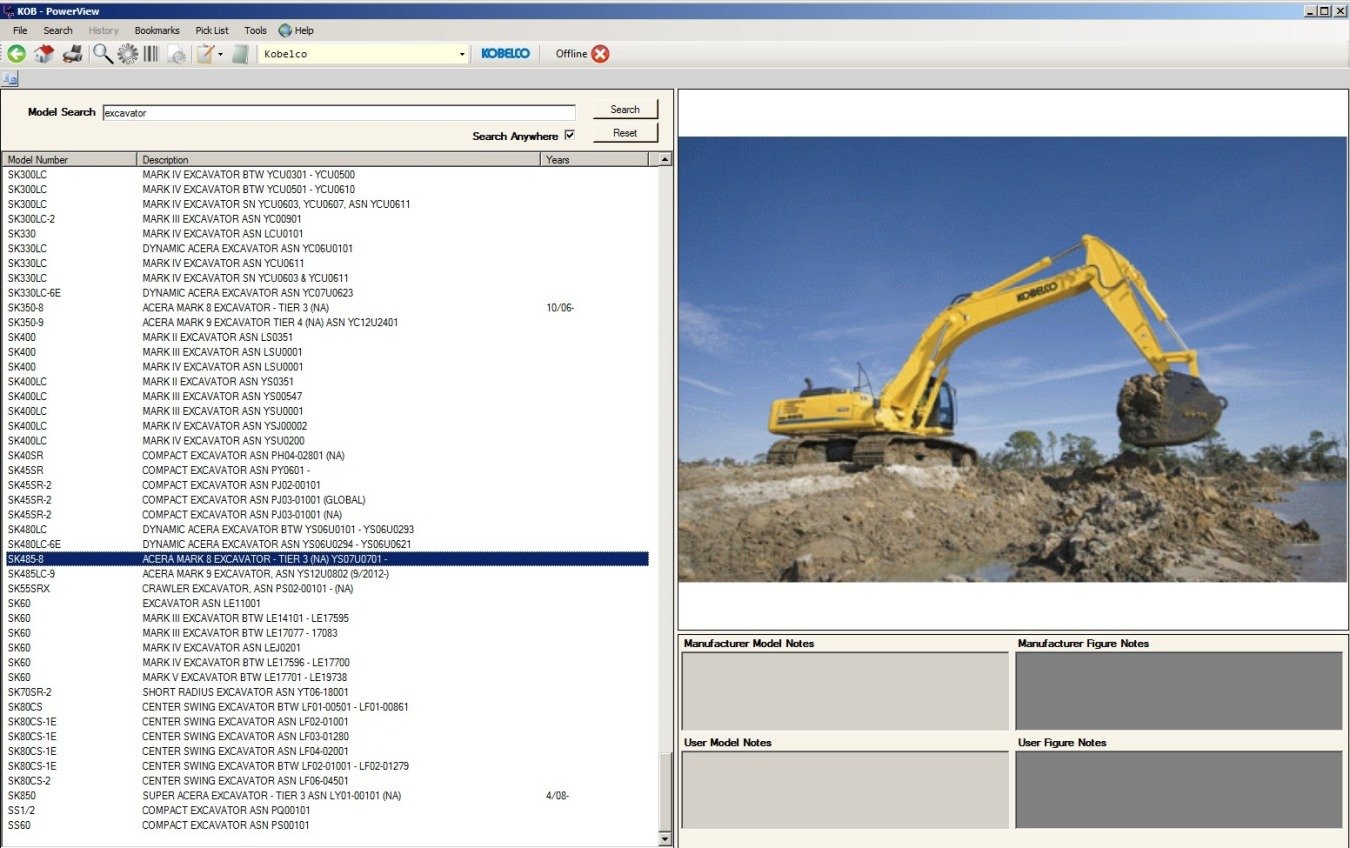Go to home via house icon
Image resolution: width=1350 pixels, height=848 pixels.
pos(44,54)
